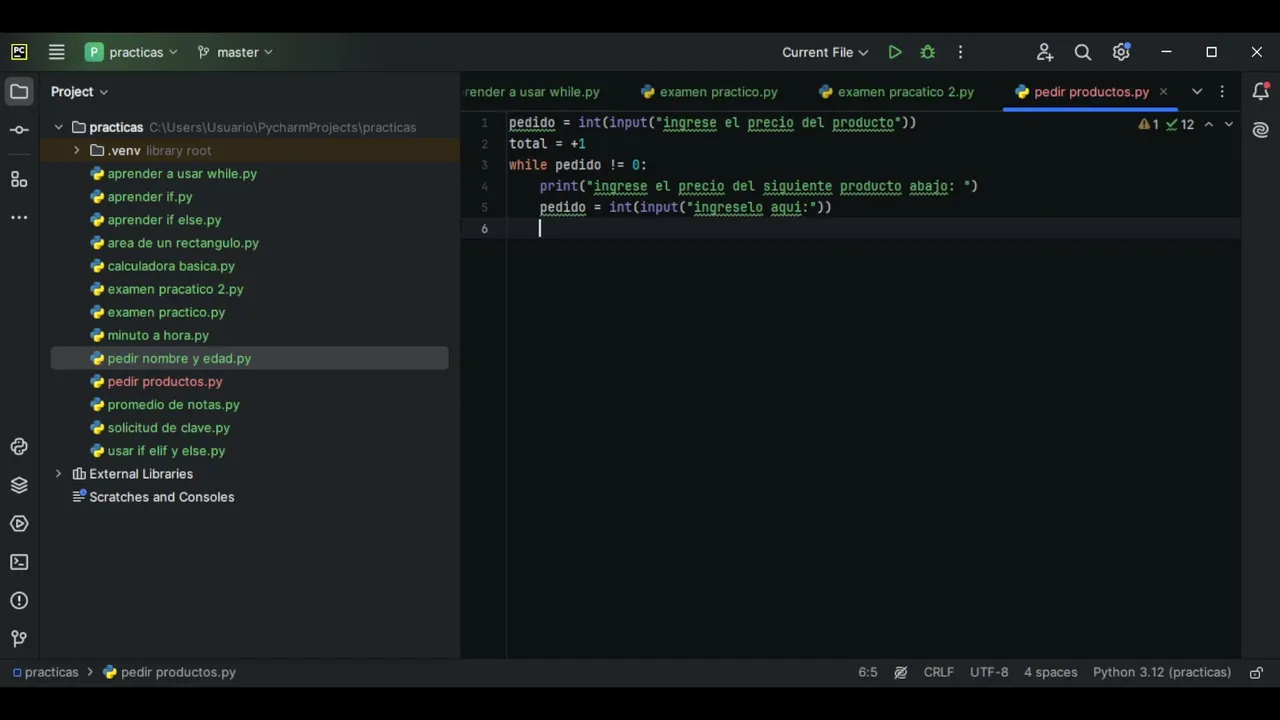Viewport: 1280px width, 720px height.
Task: Debug the current file
Action: 928,52
